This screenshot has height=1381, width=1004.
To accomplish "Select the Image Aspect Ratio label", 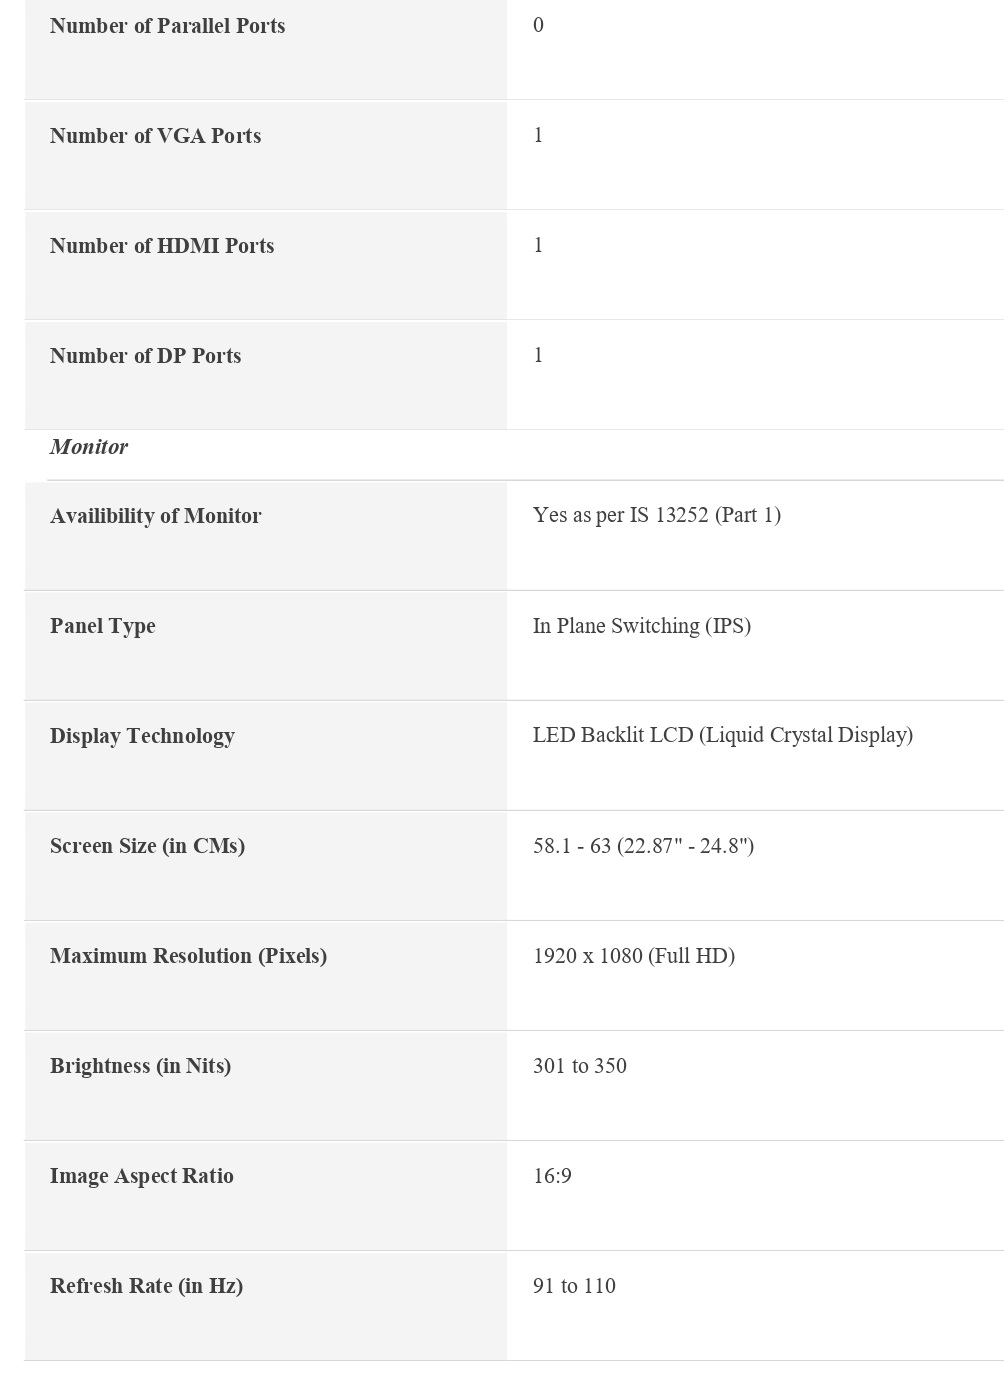I will [x=141, y=1176].
